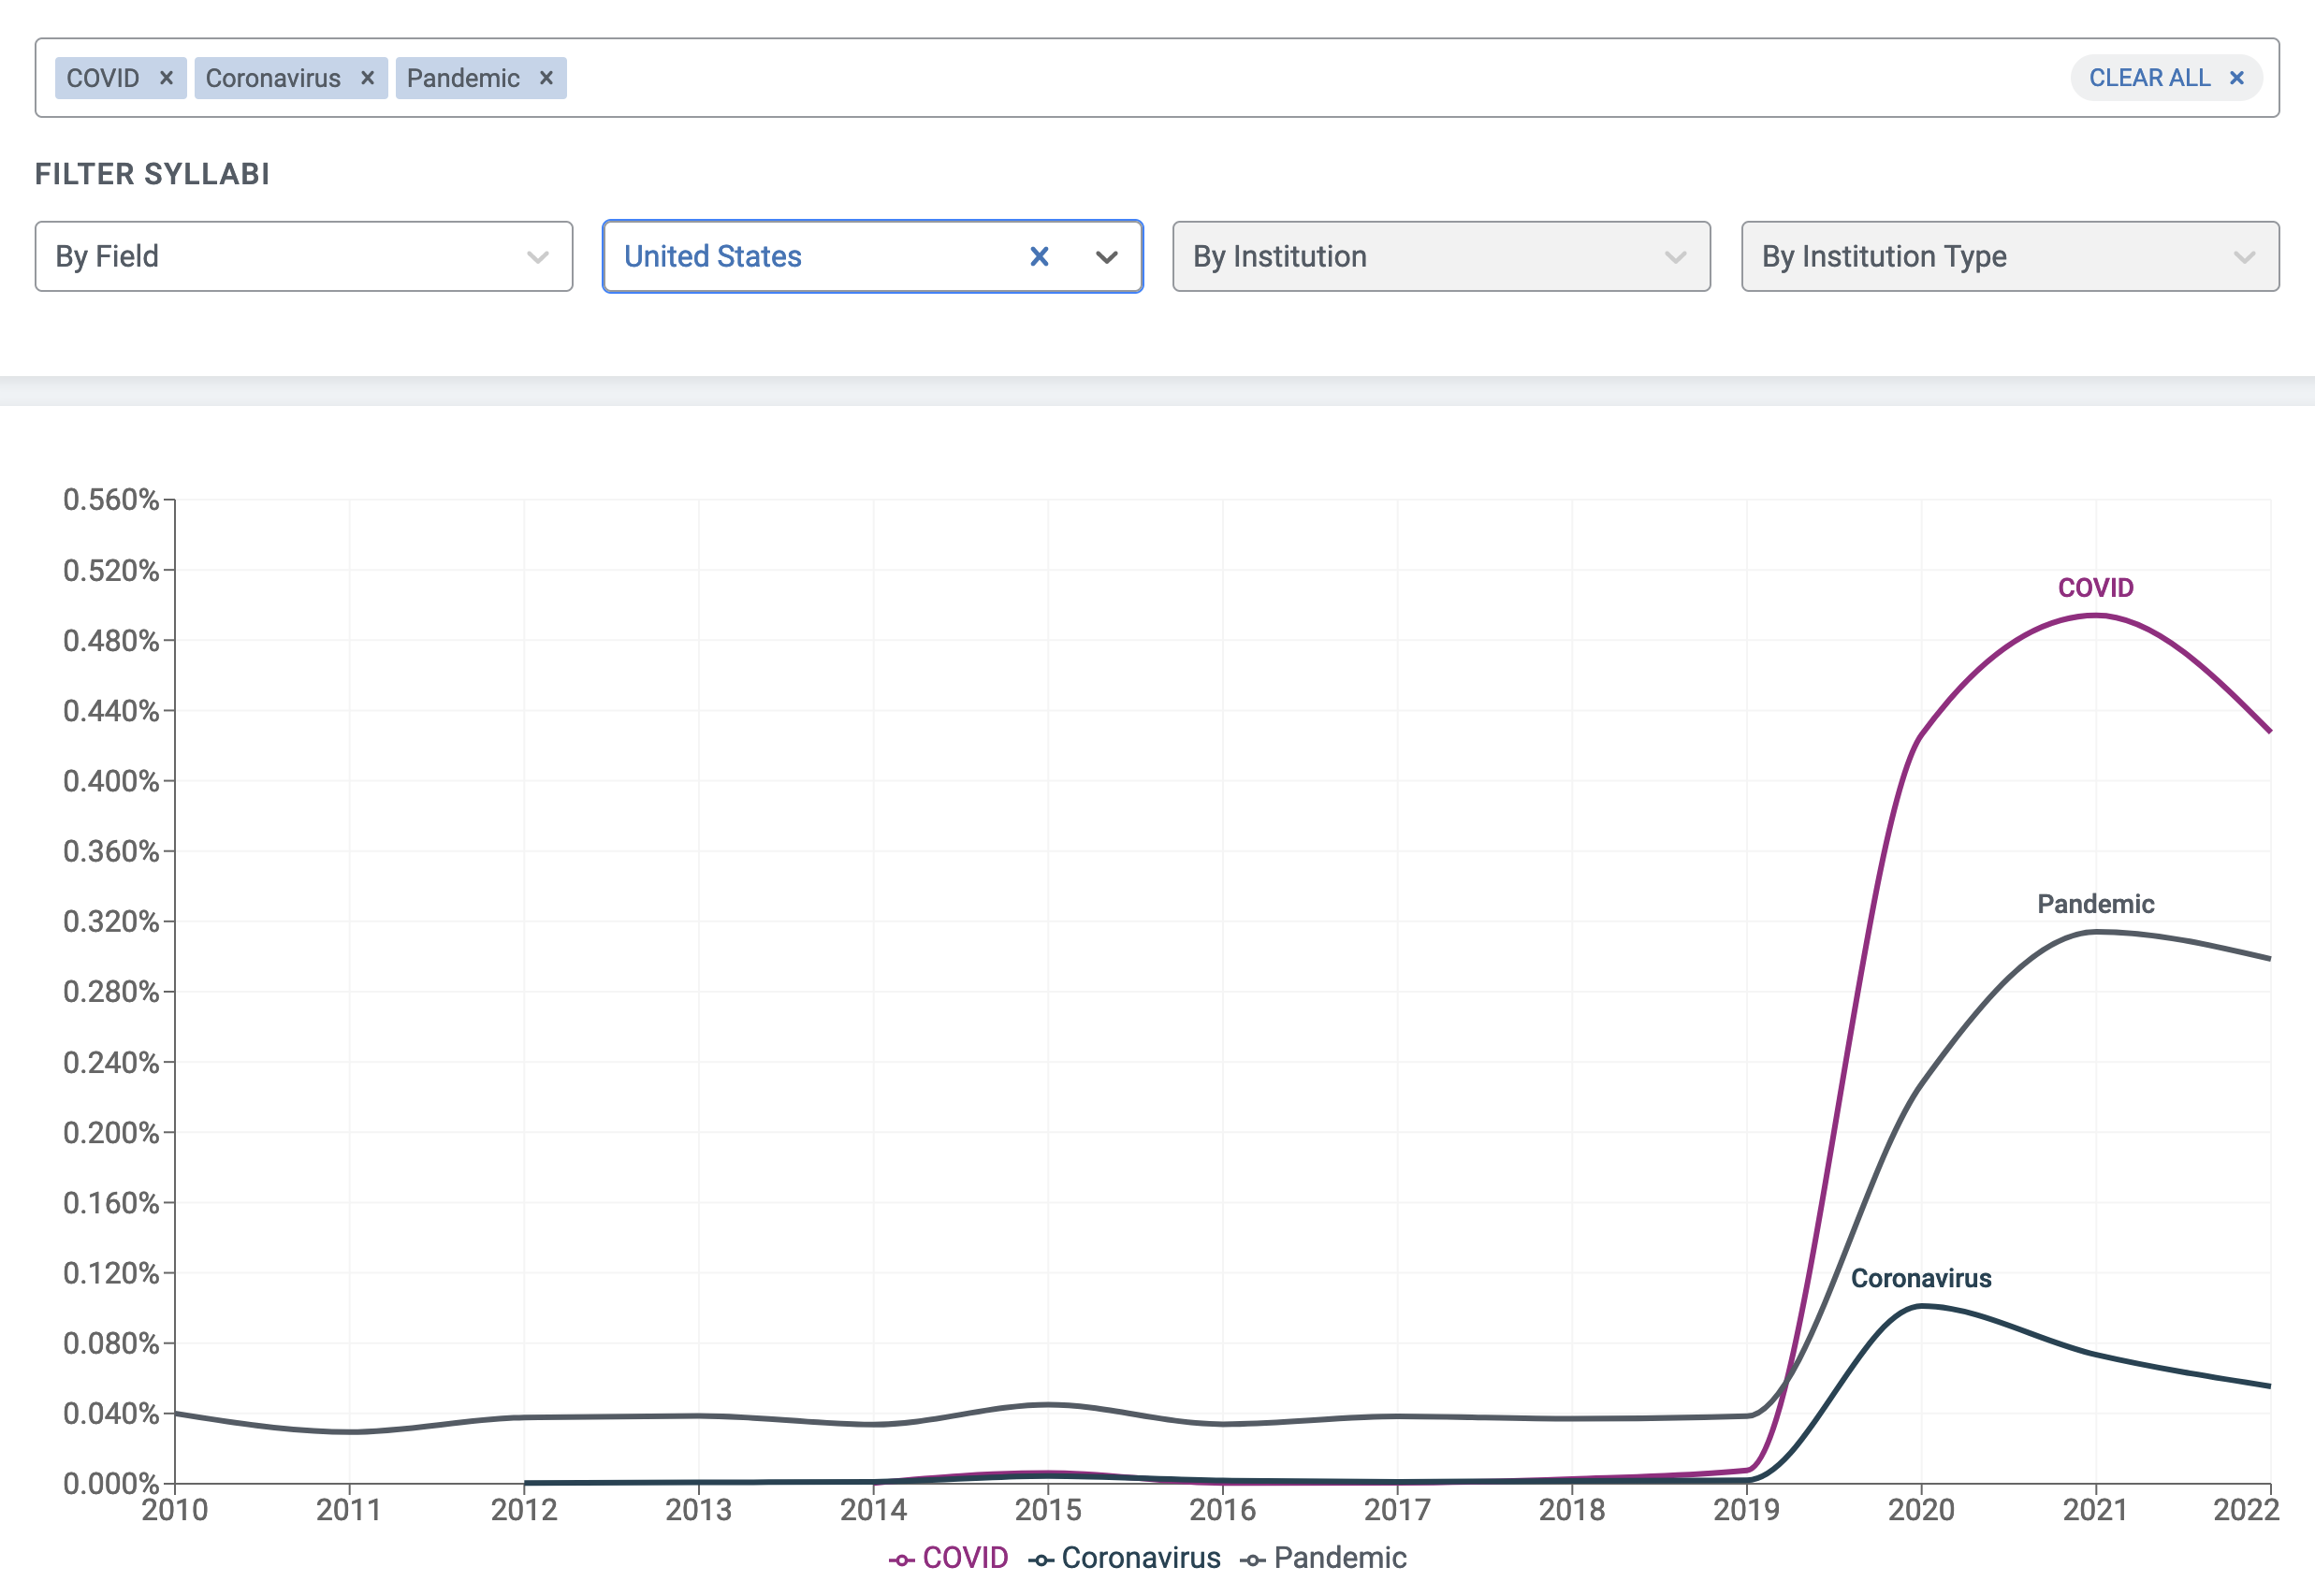Viewport: 2315px width, 1596px height.
Task: Toggle the Coronavirus legend entry
Action: pos(1124,1558)
